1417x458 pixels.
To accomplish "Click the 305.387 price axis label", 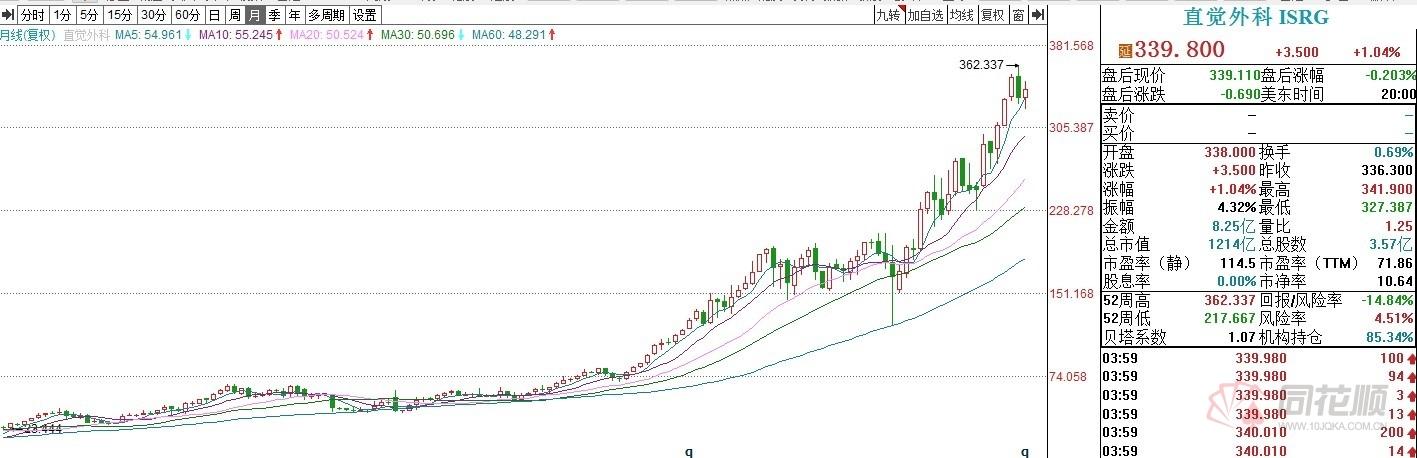I will tap(1071, 128).
